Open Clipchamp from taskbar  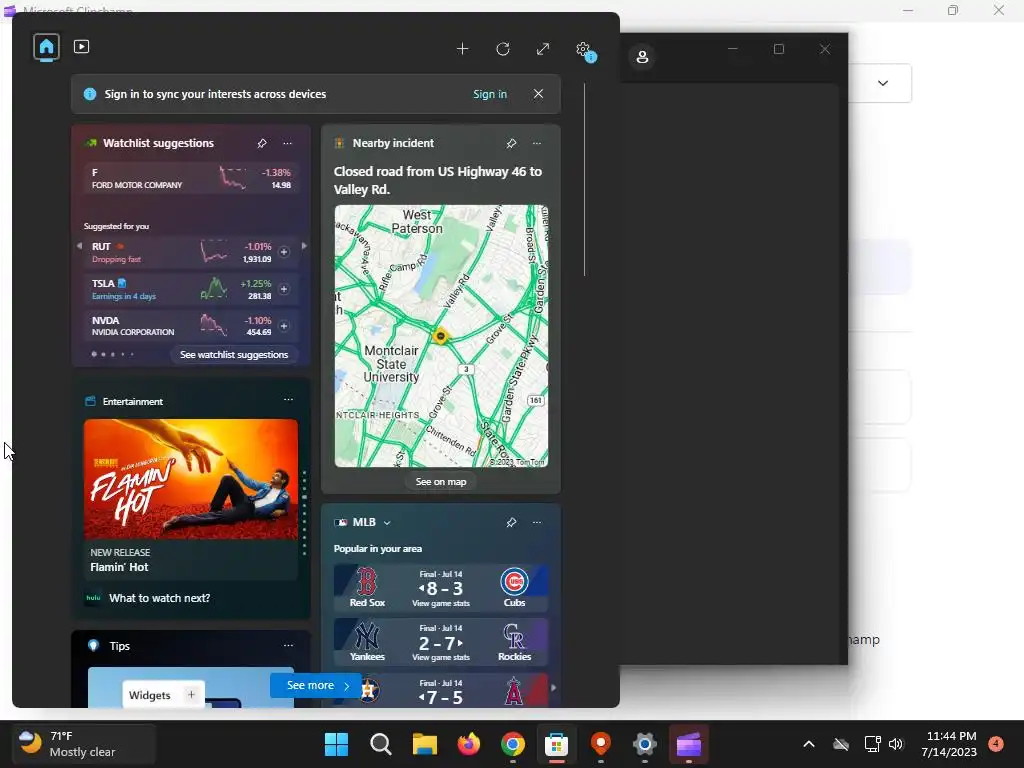coord(688,744)
